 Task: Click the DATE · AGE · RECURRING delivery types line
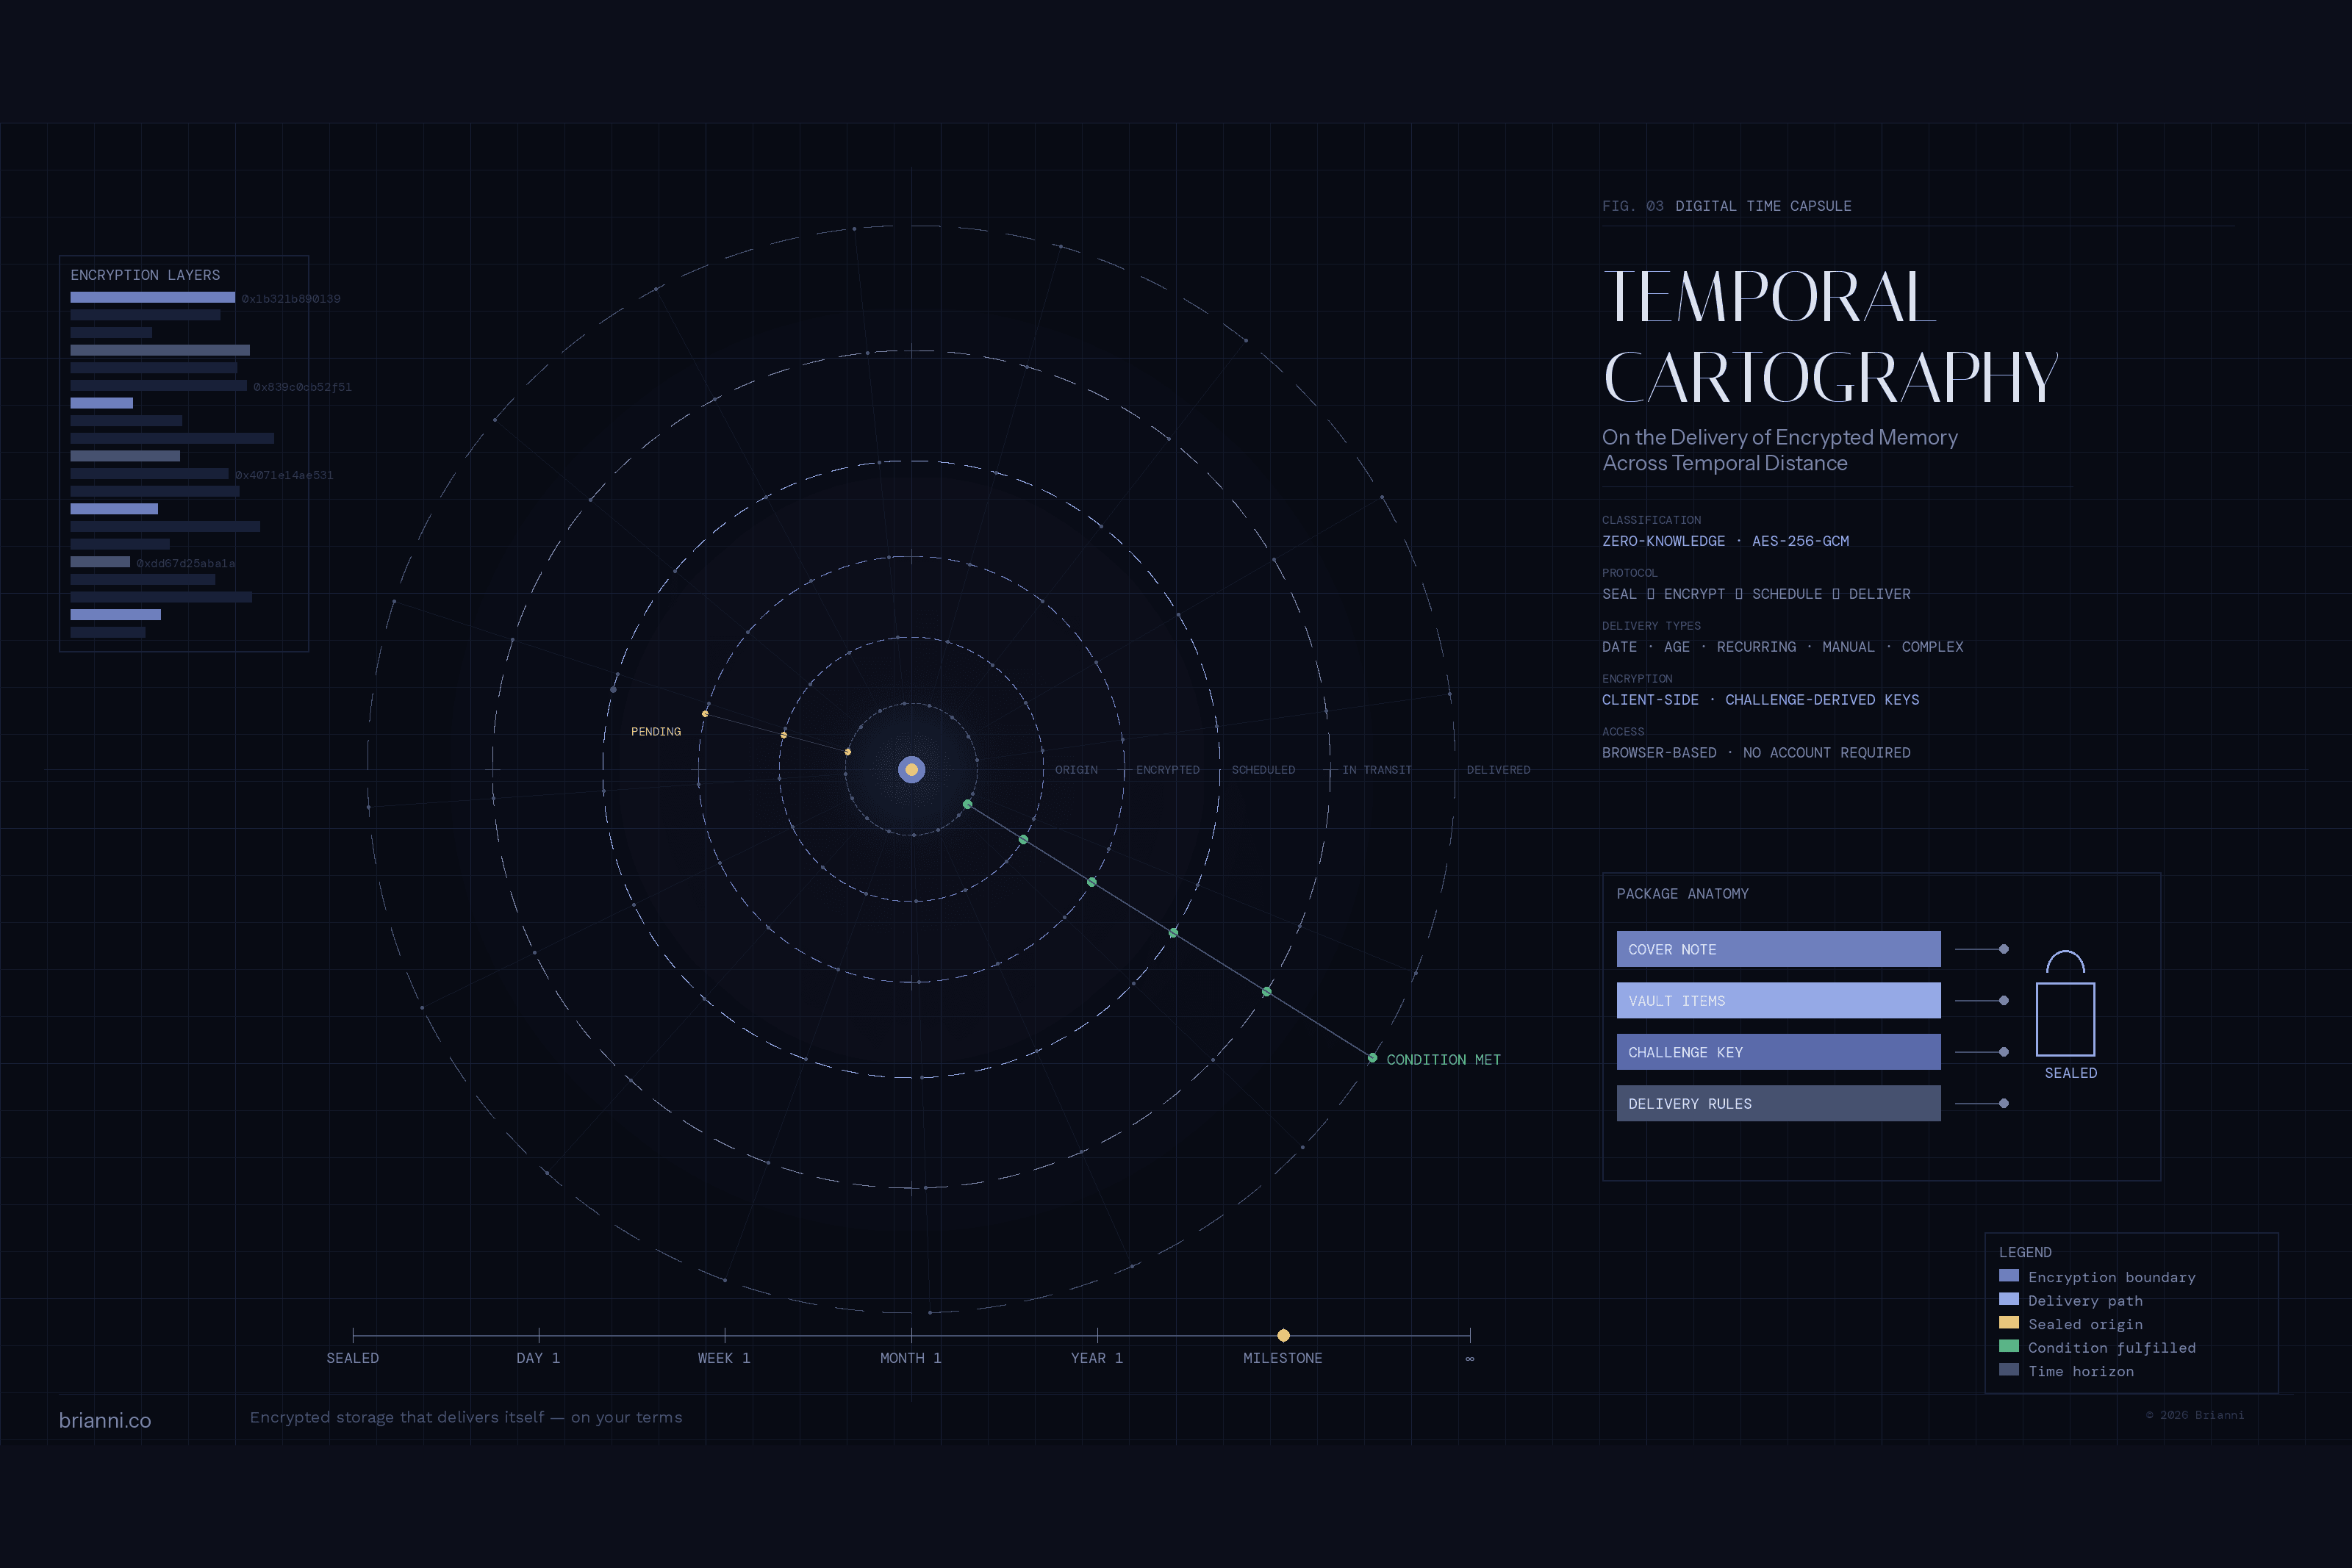(x=1783, y=647)
